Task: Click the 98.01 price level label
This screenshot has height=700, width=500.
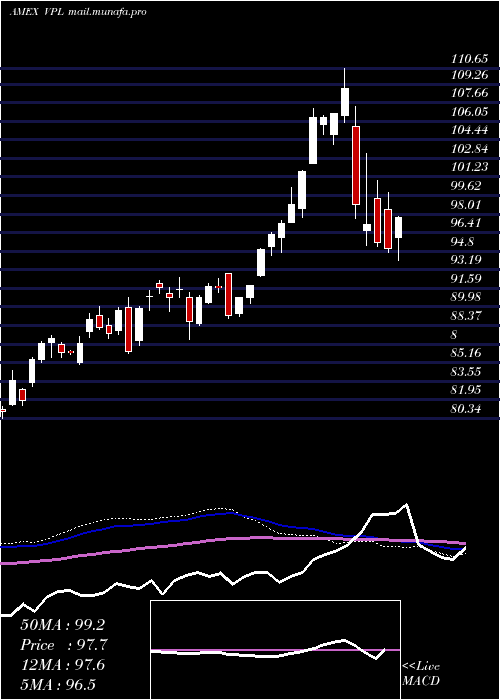Action: coord(467,204)
